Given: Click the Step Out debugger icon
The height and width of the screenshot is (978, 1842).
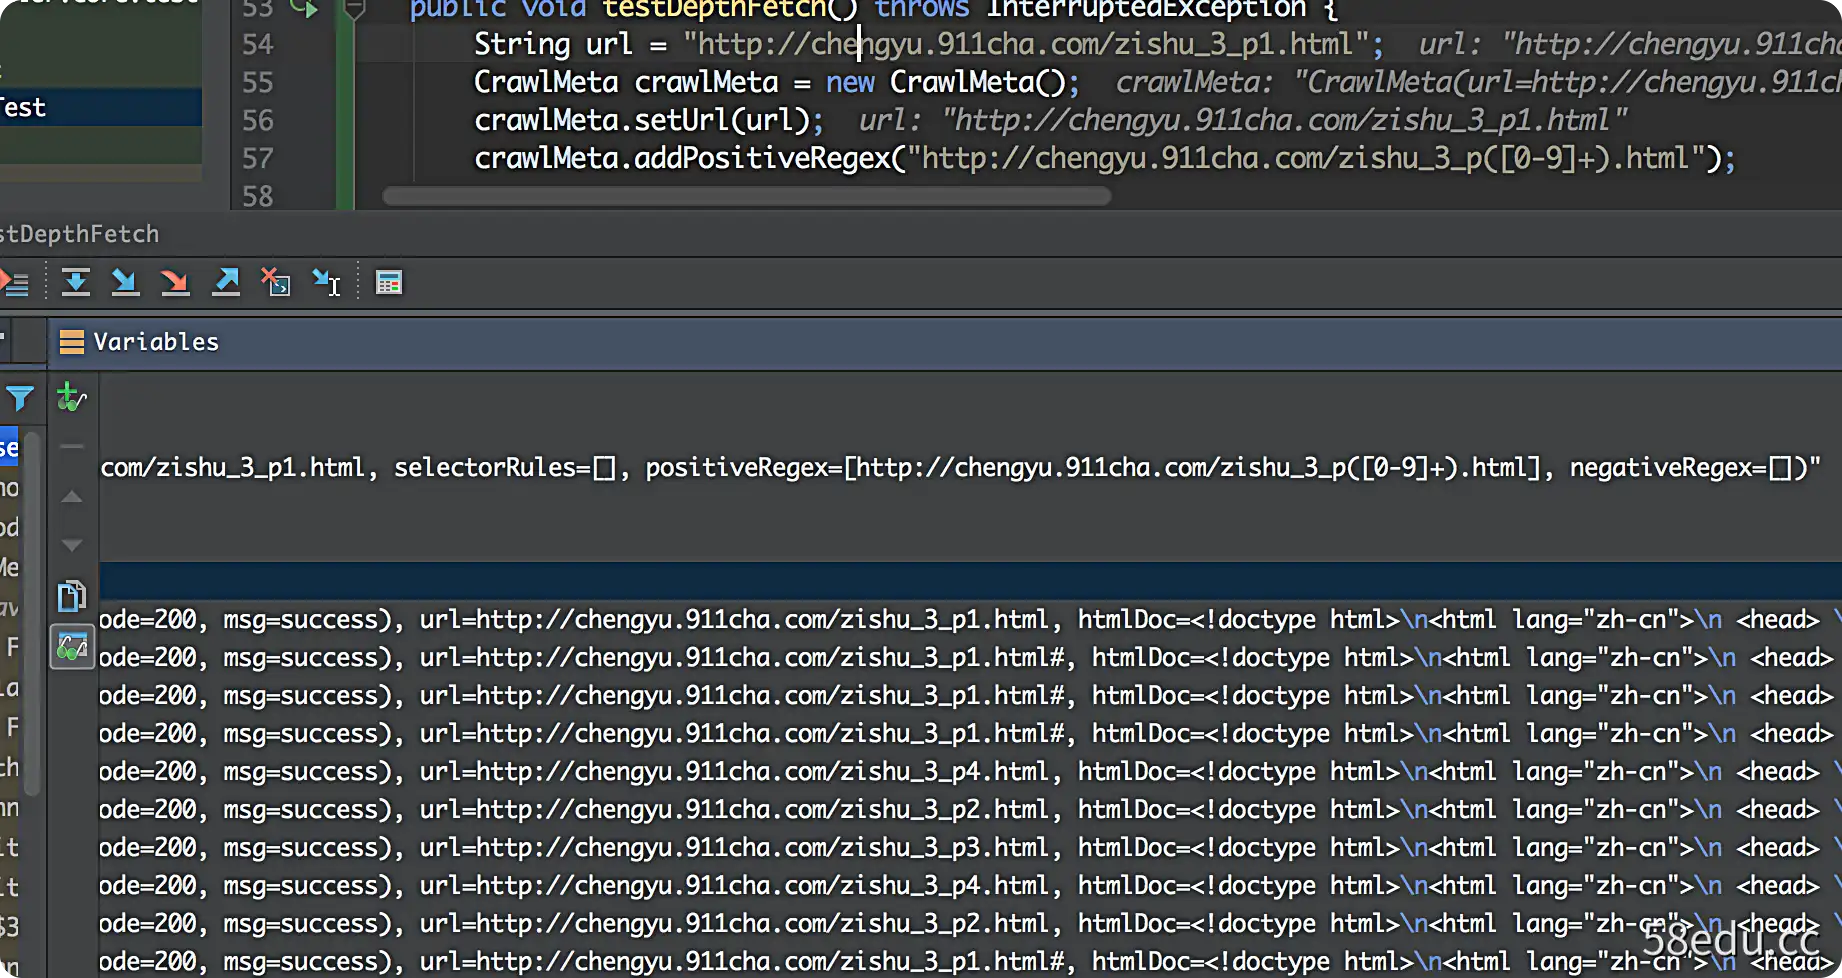Looking at the screenshot, I should [226, 283].
